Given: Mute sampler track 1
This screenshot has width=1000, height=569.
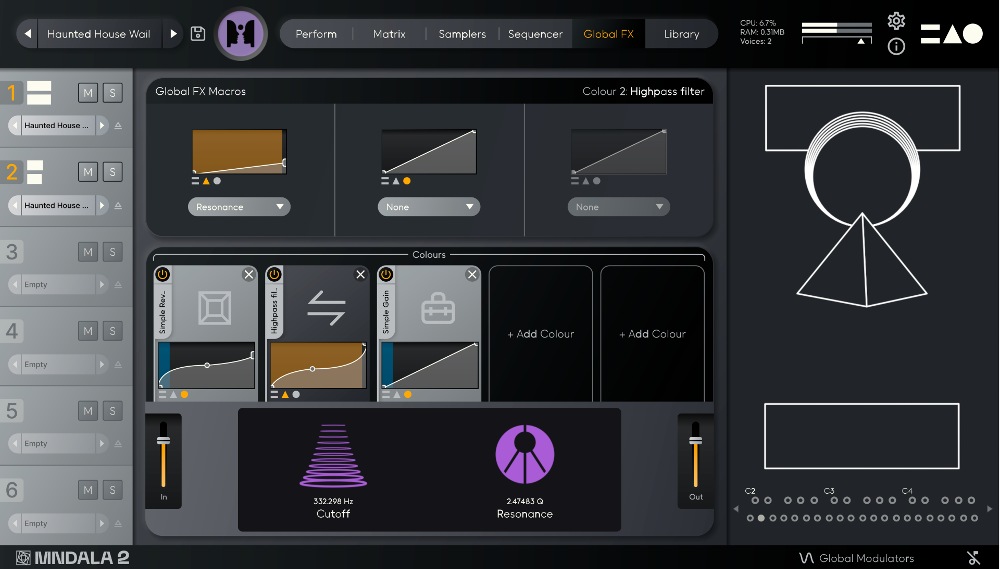Looking at the screenshot, I should pyautogui.click(x=88, y=93).
